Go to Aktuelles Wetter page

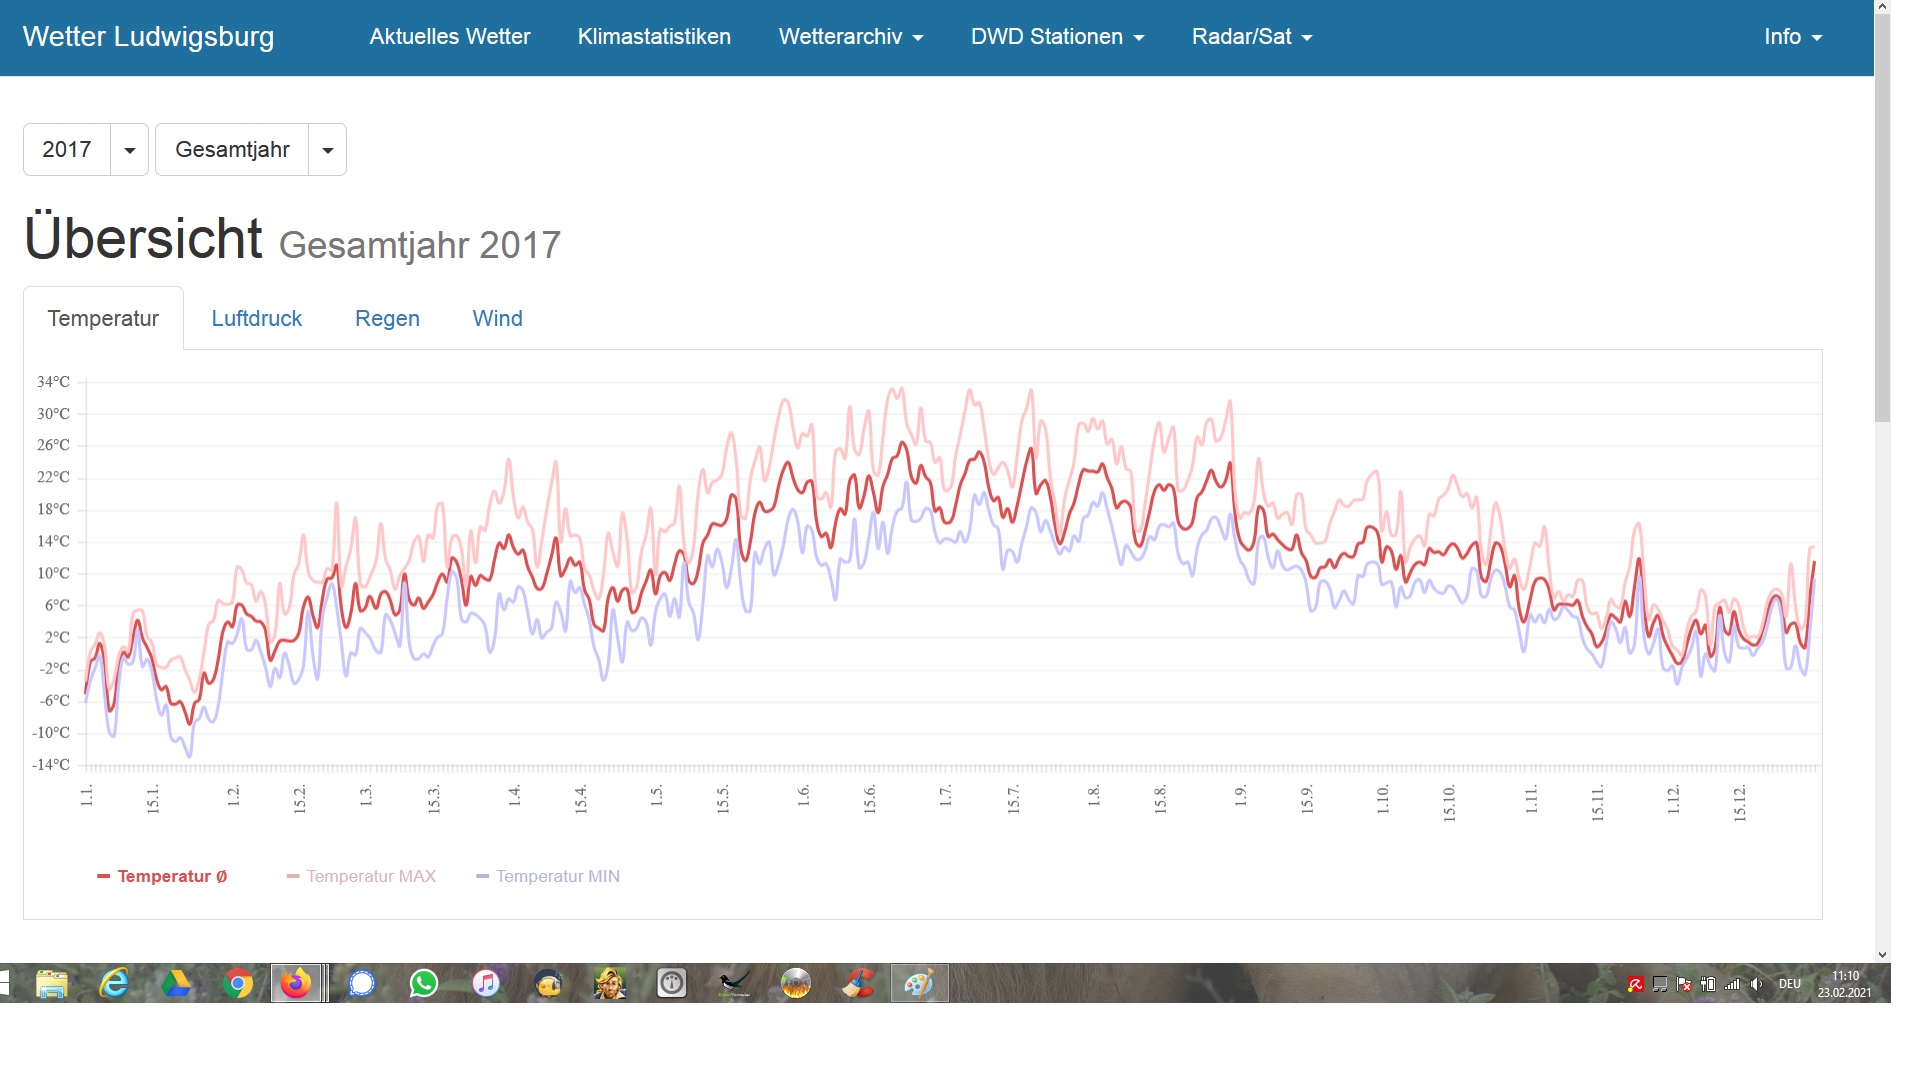click(449, 37)
